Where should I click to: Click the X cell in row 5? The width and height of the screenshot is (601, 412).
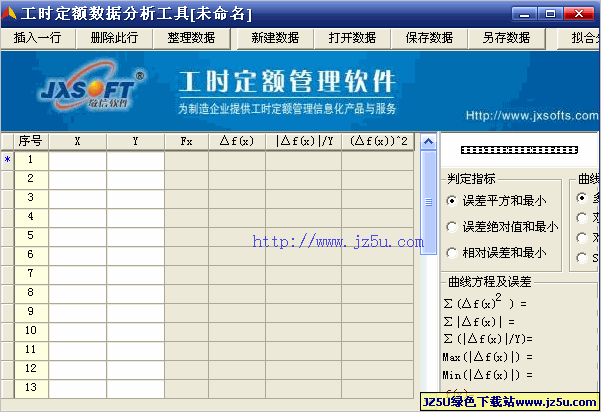tap(77, 236)
